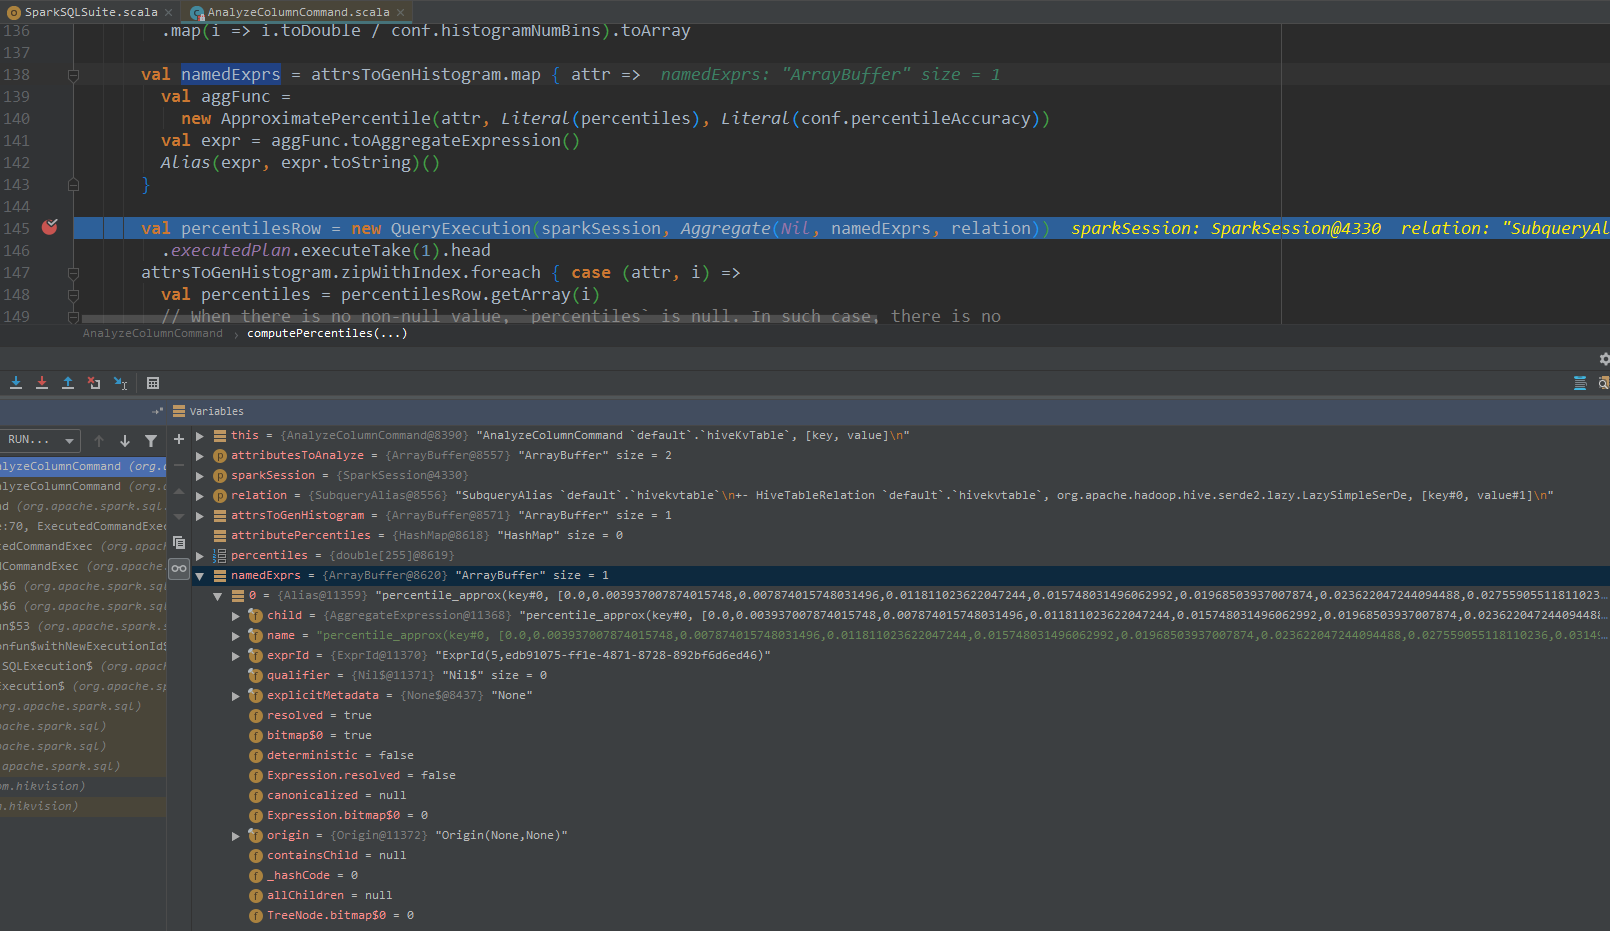Expand the attributesToAnalyze variable
Image resolution: width=1610 pixels, height=931 pixels.
click(200, 456)
